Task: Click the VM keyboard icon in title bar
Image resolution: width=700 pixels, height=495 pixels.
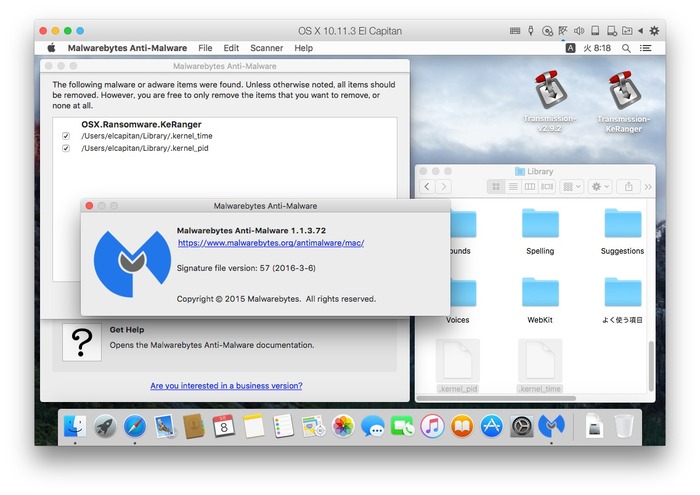Action: pyautogui.click(x=515, y=30)
